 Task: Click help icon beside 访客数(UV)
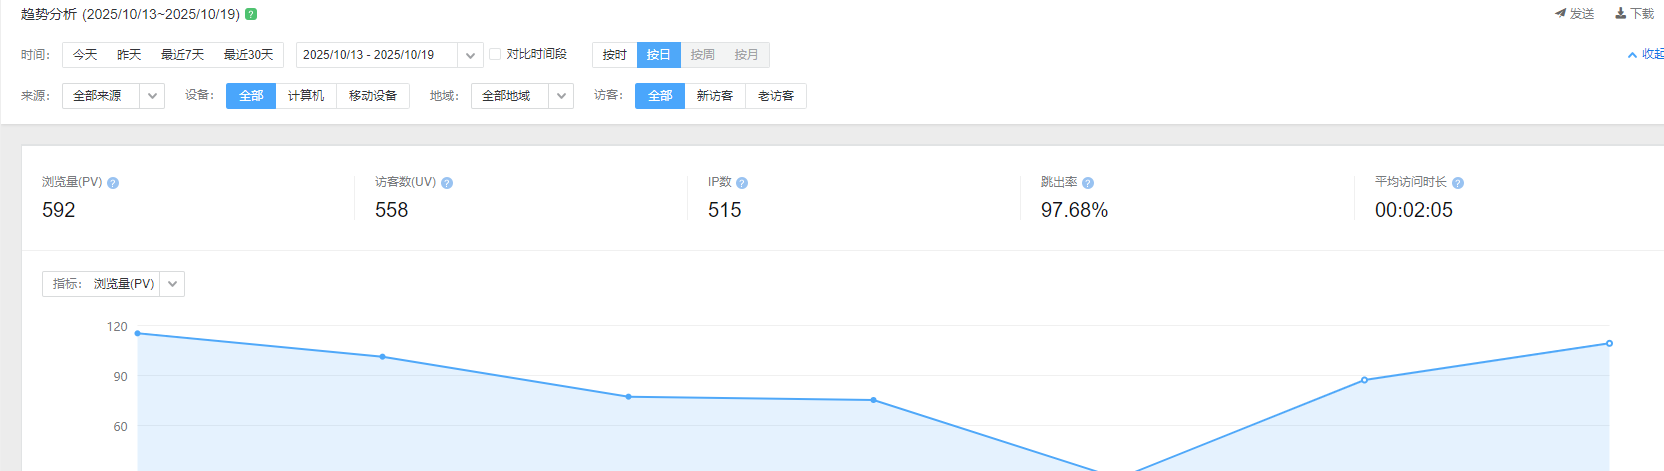447,183
